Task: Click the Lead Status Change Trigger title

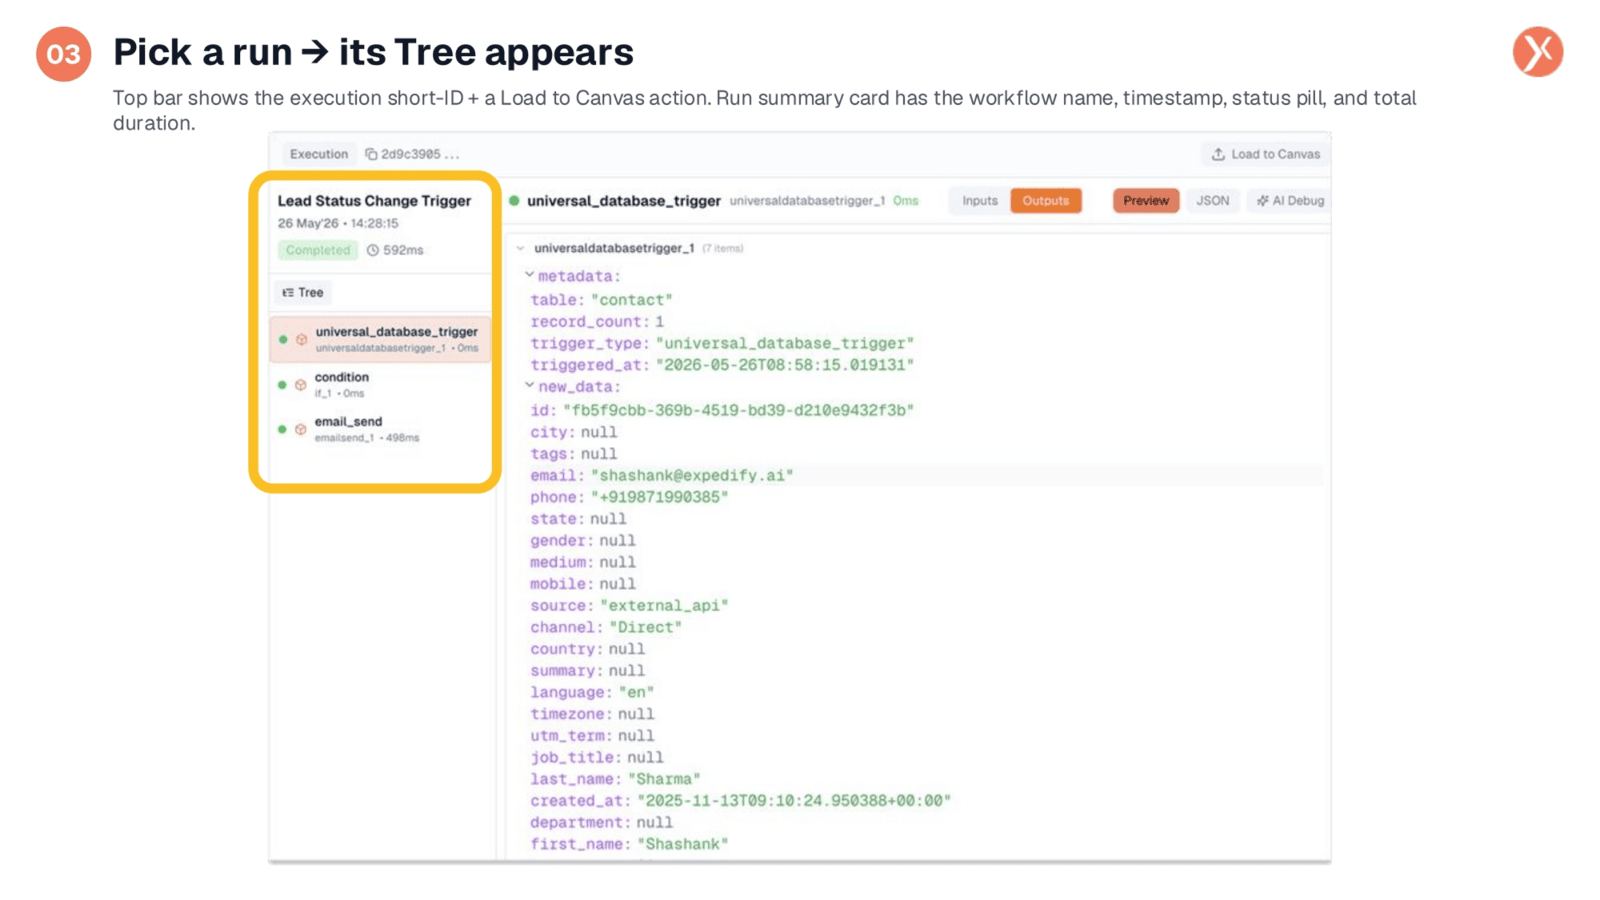Action: (374, 201)
